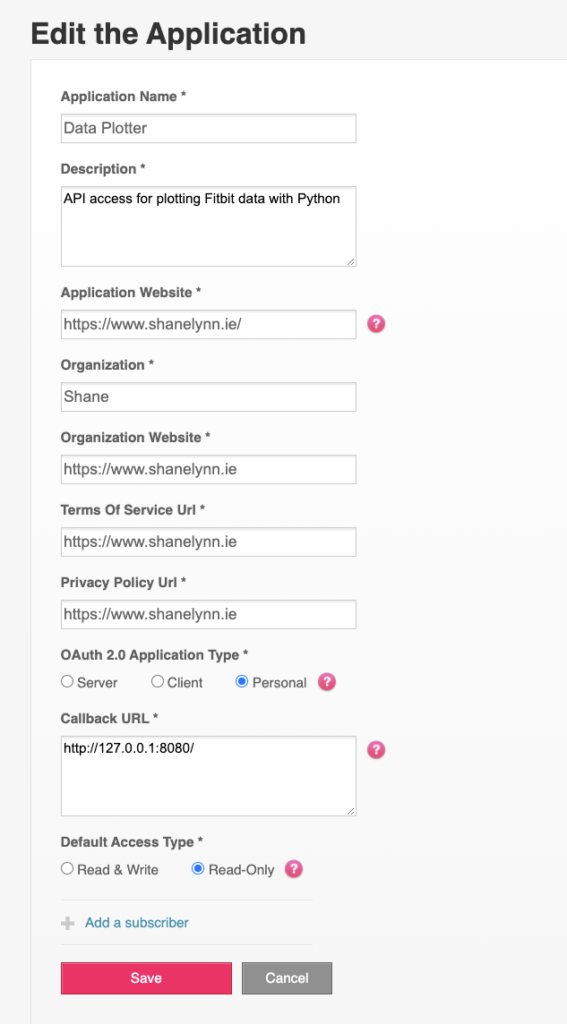Open the Add a subscriber link
Image resolution: width=567 pixels, height=1024 pixels.
click(137, 923)
